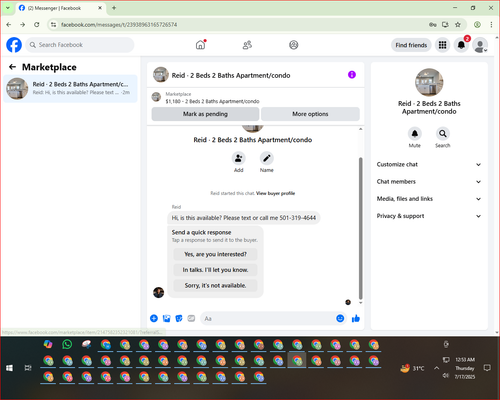Attach a photo with the image icon
Image resolution: width=500 pixels, height=400 pixels.
coord(166,318)
